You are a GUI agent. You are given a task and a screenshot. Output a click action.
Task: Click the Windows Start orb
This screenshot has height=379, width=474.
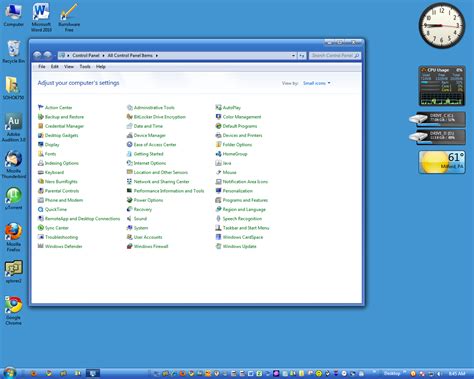coord(10,373)
